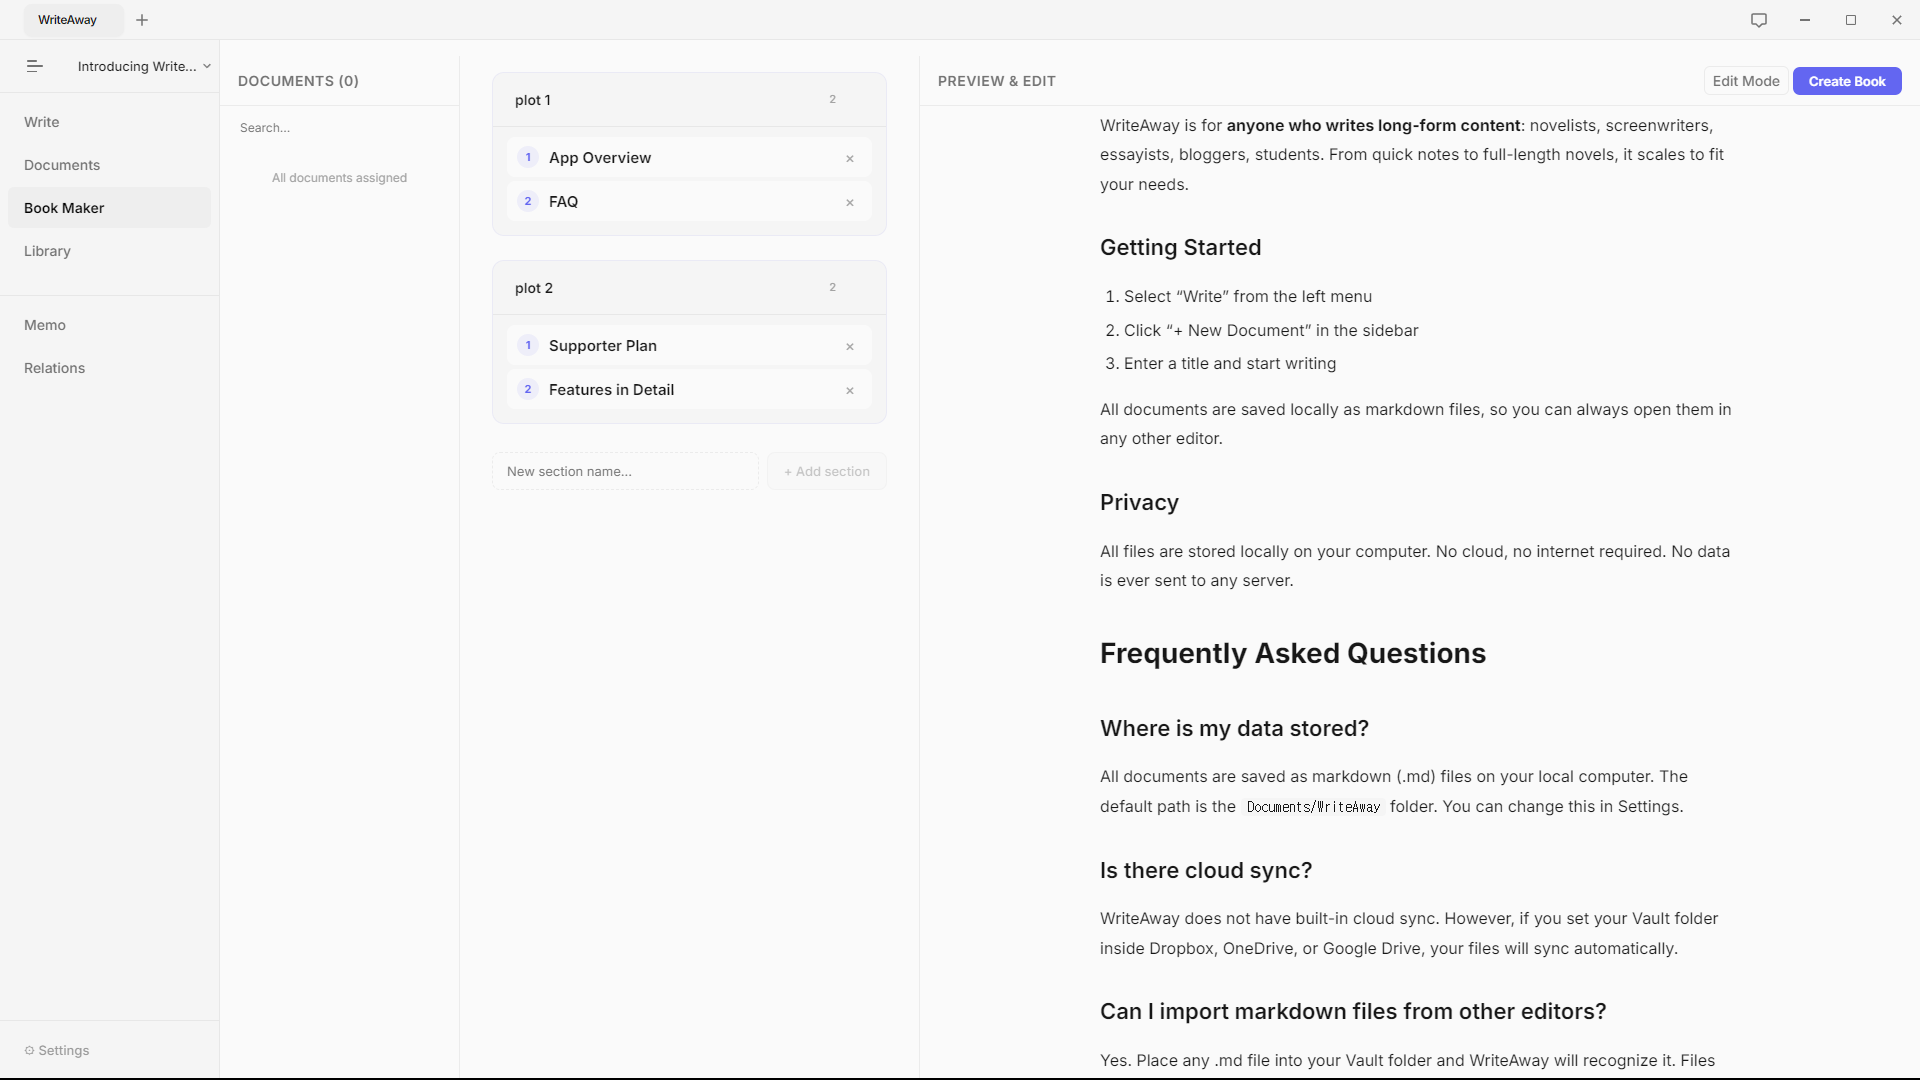Open Library from the sidebar
This screenshot has width=1920, height=1080.
(x=47, y=251)
